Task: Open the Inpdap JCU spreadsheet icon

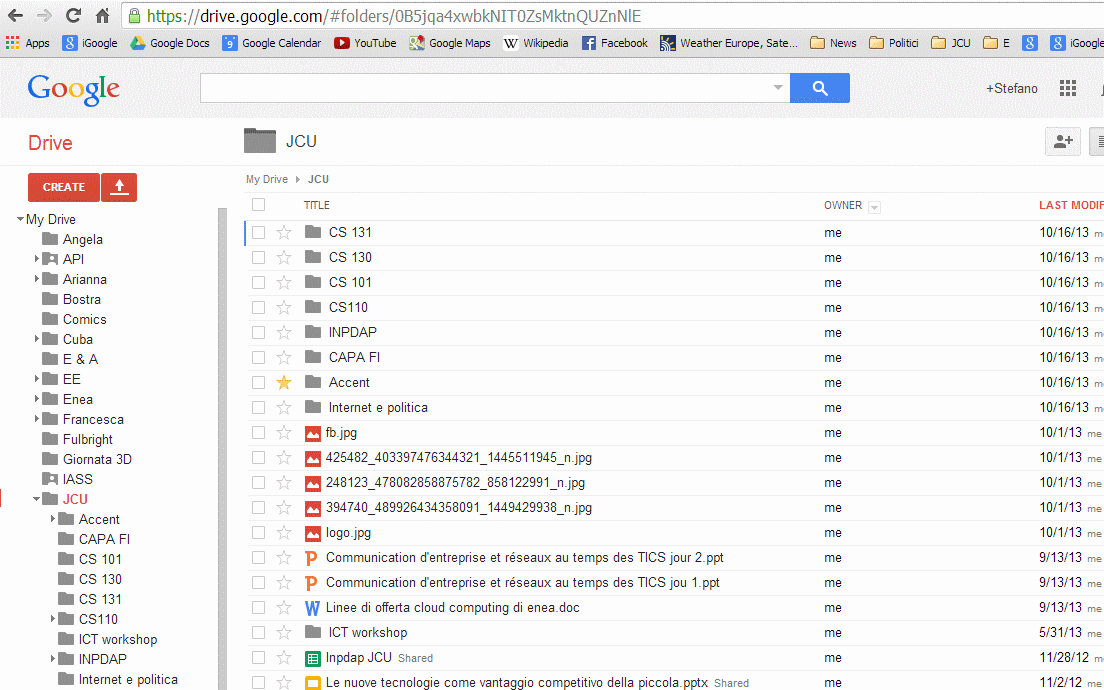Action: pyautogui.click(x=312, y=658)
